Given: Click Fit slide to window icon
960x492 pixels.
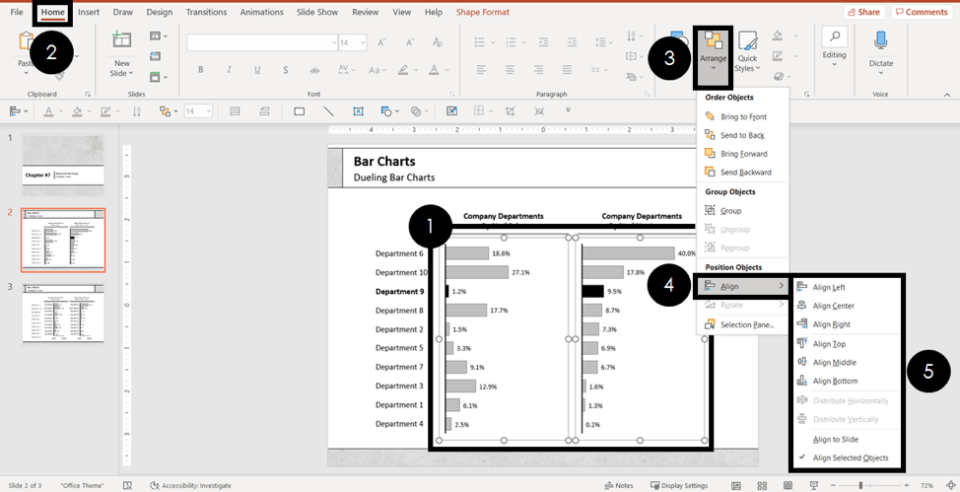Looking at the screenshot, I should pyautogui.click(x=950, y=485).
